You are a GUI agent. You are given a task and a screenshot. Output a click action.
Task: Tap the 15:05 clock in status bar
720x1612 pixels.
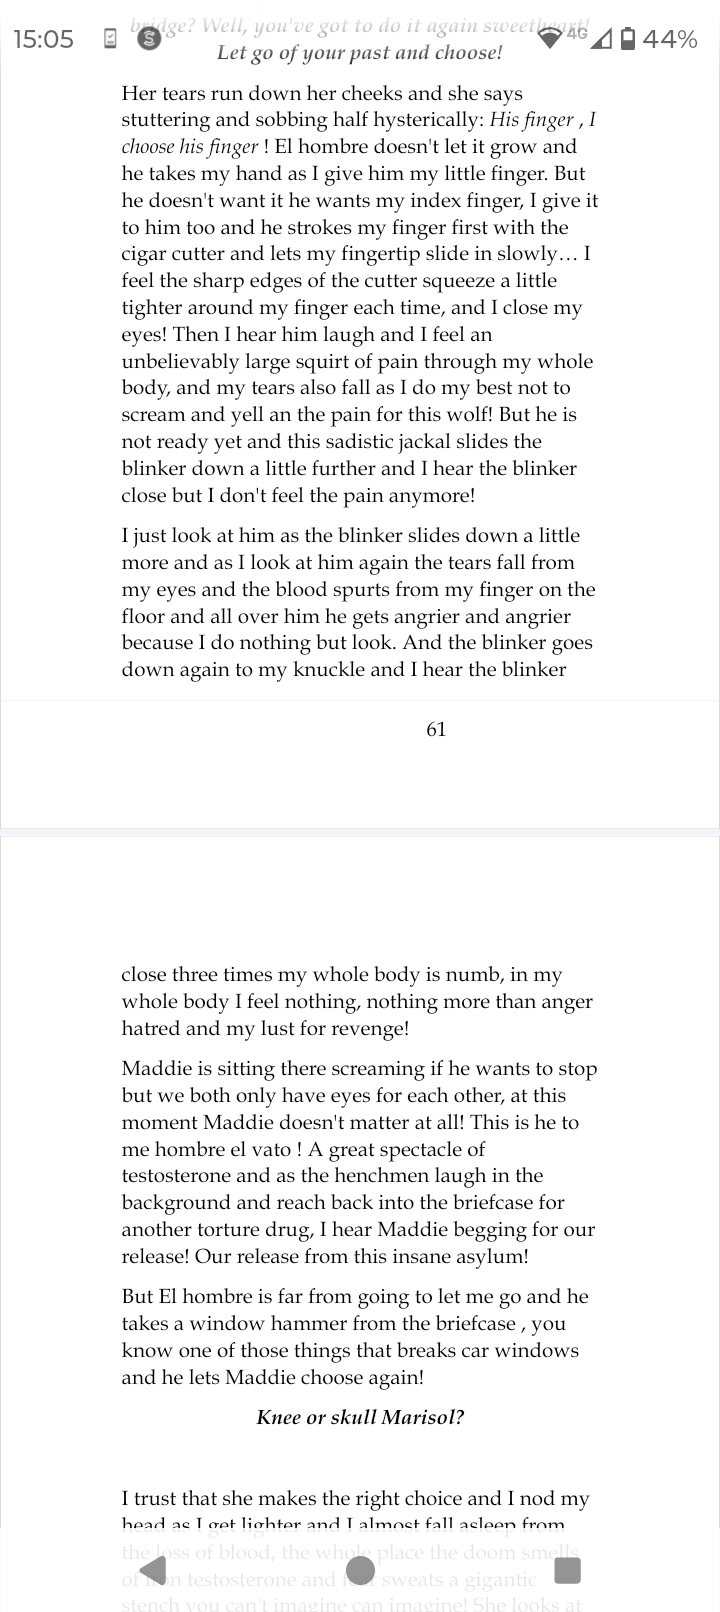click(x=45, y=39)
